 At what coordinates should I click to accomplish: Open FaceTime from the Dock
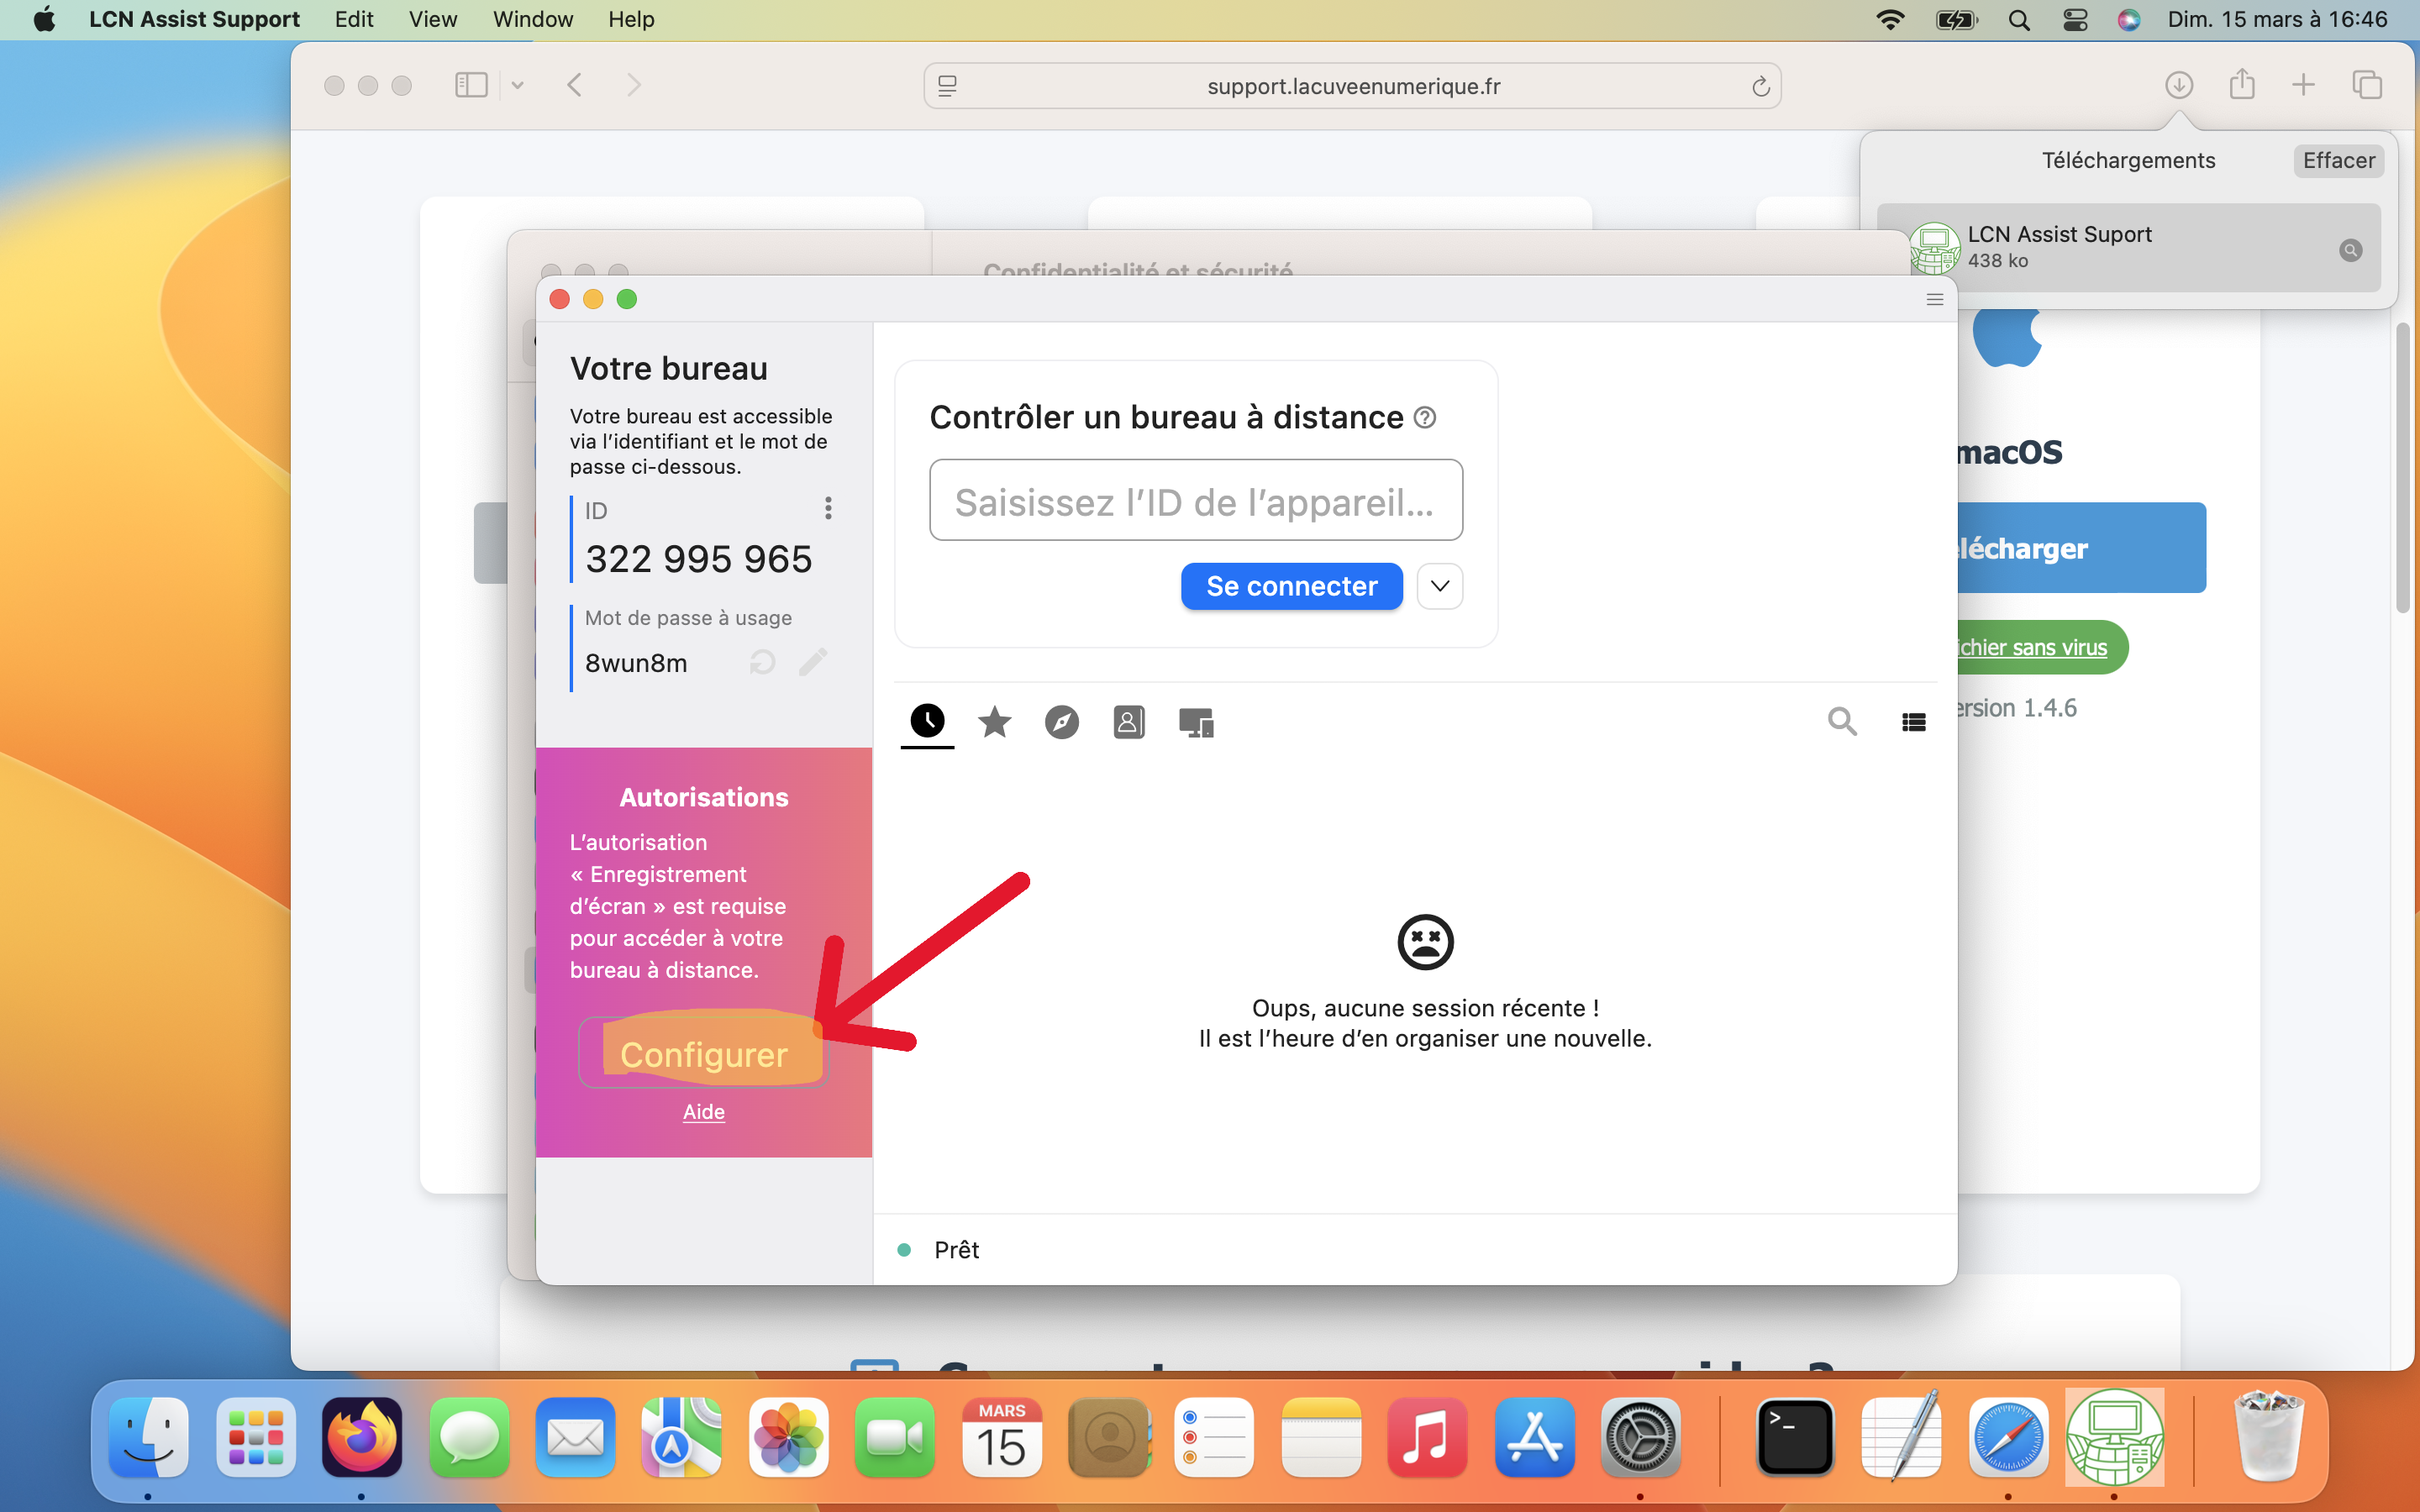coord(894,1437)
